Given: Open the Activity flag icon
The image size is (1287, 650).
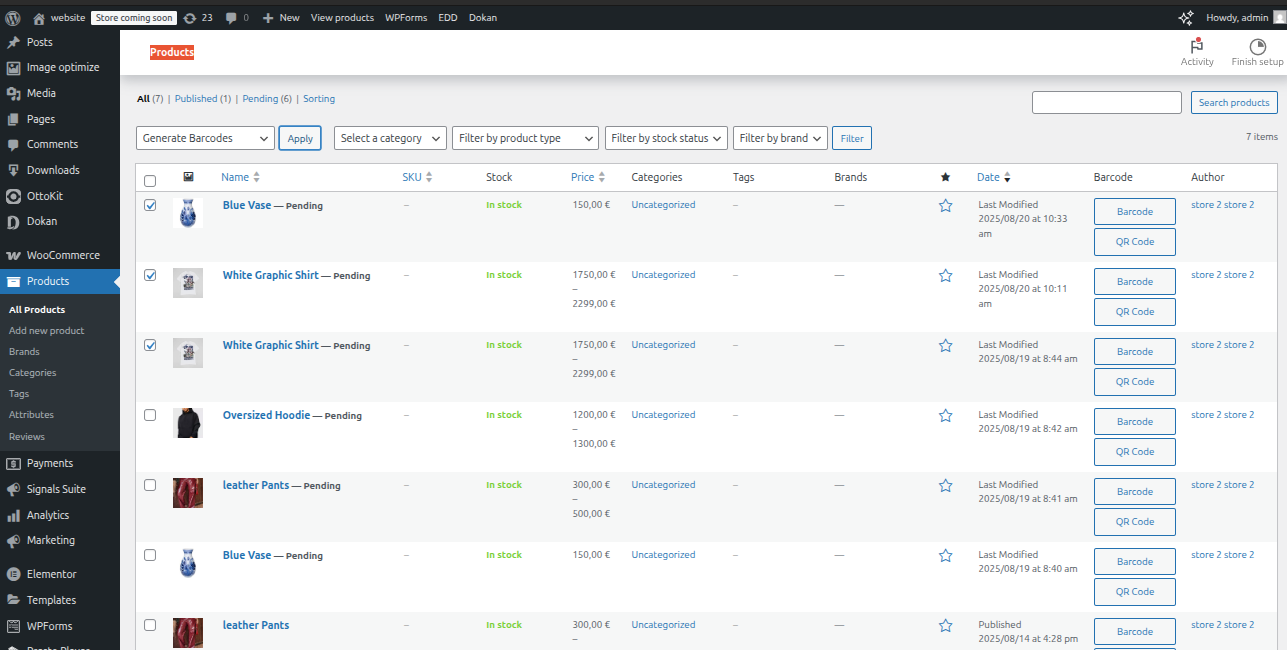Looking at the screenshot, I should tap(1196, 46).
